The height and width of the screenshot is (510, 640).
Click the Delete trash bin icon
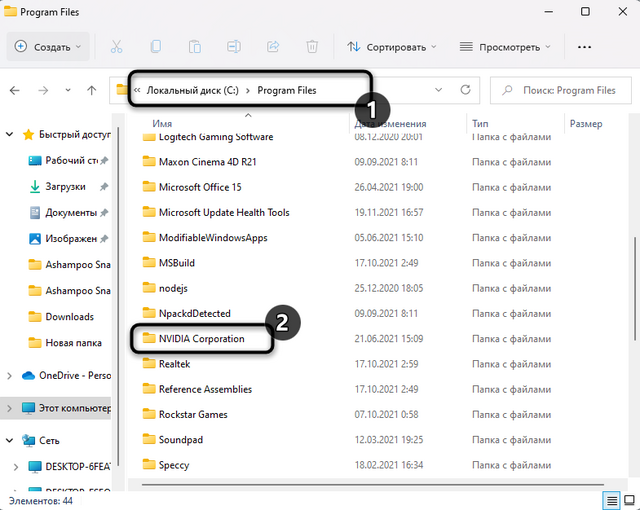(312, 47)
